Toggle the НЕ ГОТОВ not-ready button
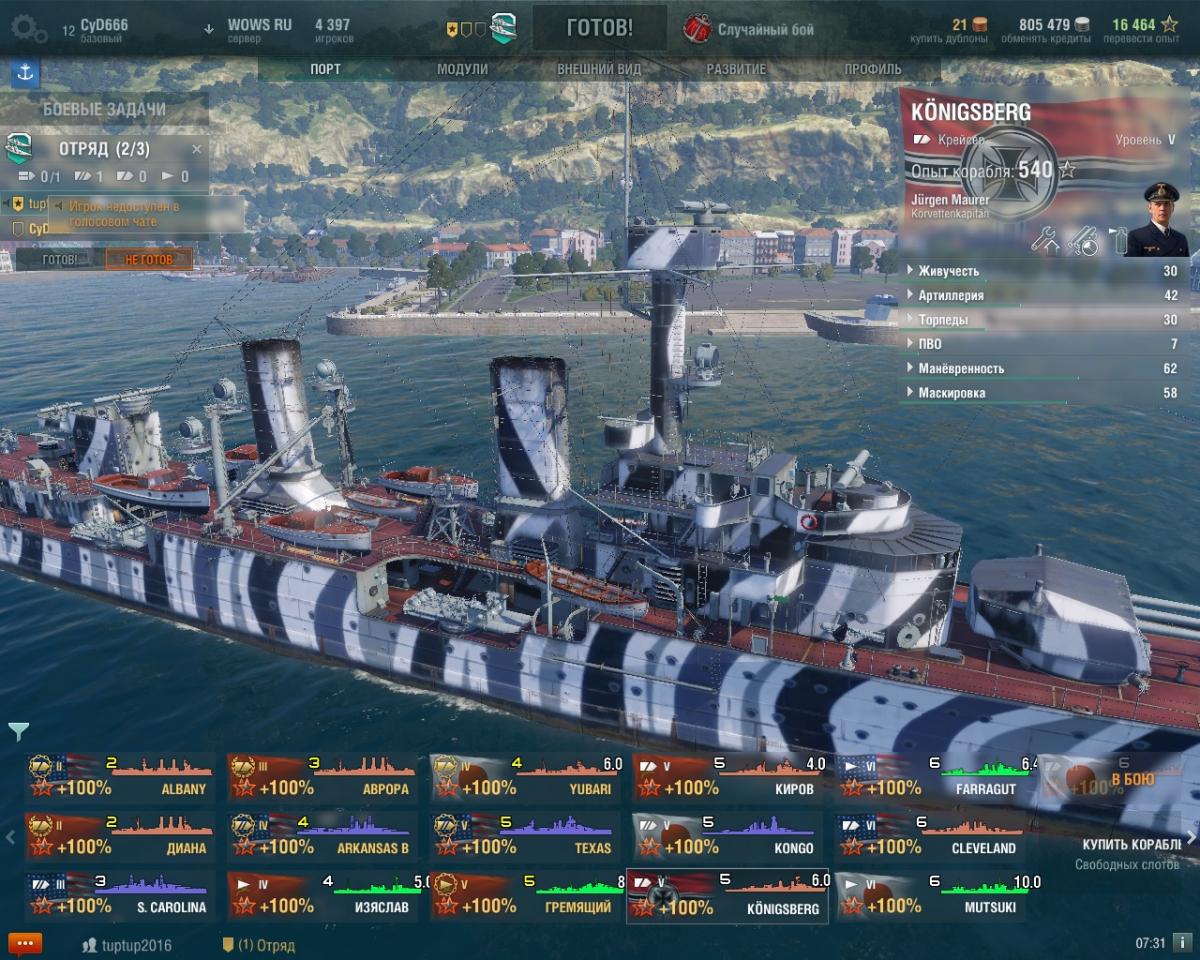This screenshot has width=1200, height=960. [x=149, y=259]
